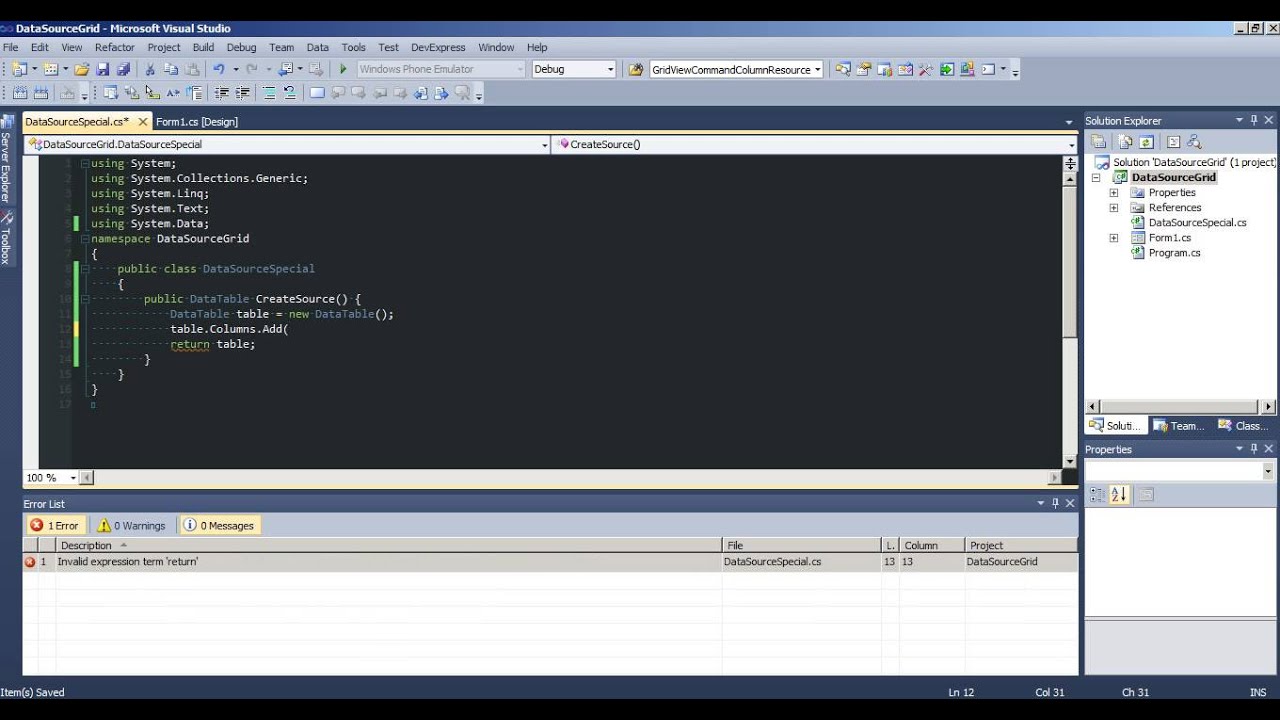Switch to the Team Explorer bottom tab
This screenshot has width=1280, height=720.
click(x=1178, y=425)
